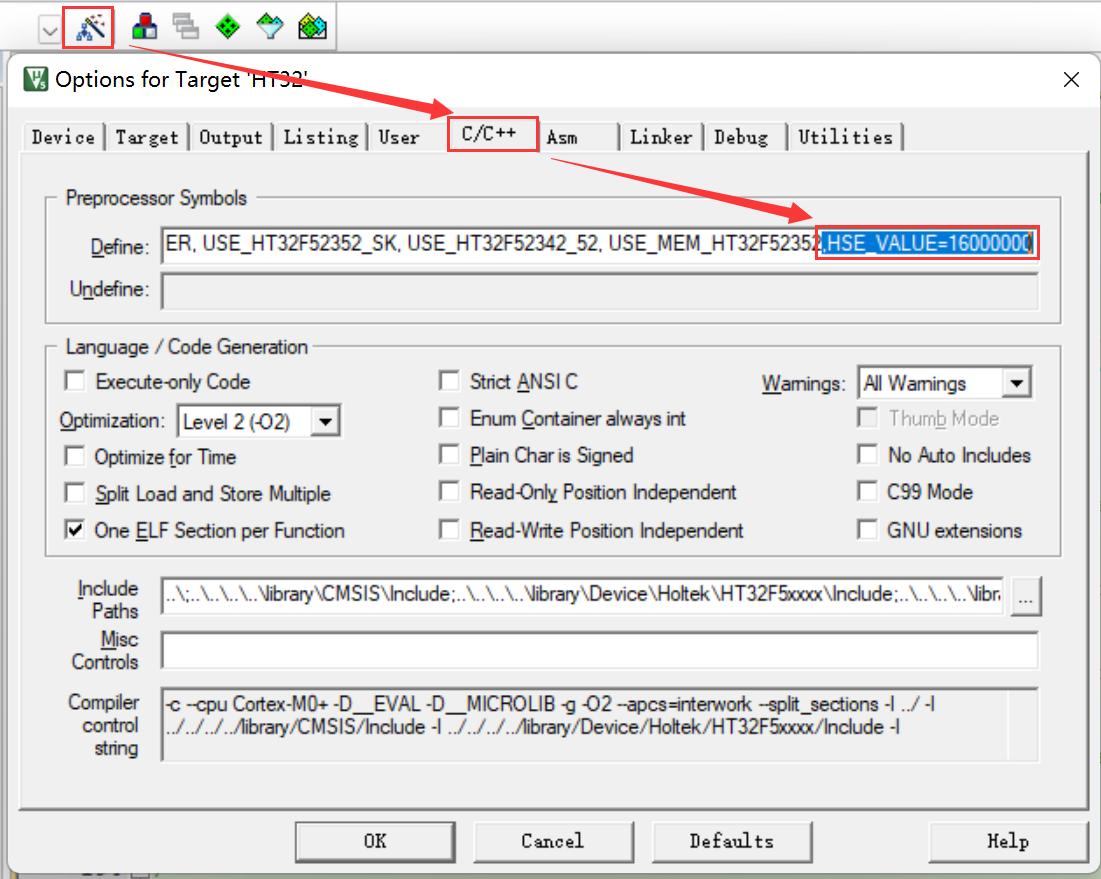Viewport: 1101px width, 879px height.
Task: Click the Options for Target magic wand icon
Action: tap(89, 27)
